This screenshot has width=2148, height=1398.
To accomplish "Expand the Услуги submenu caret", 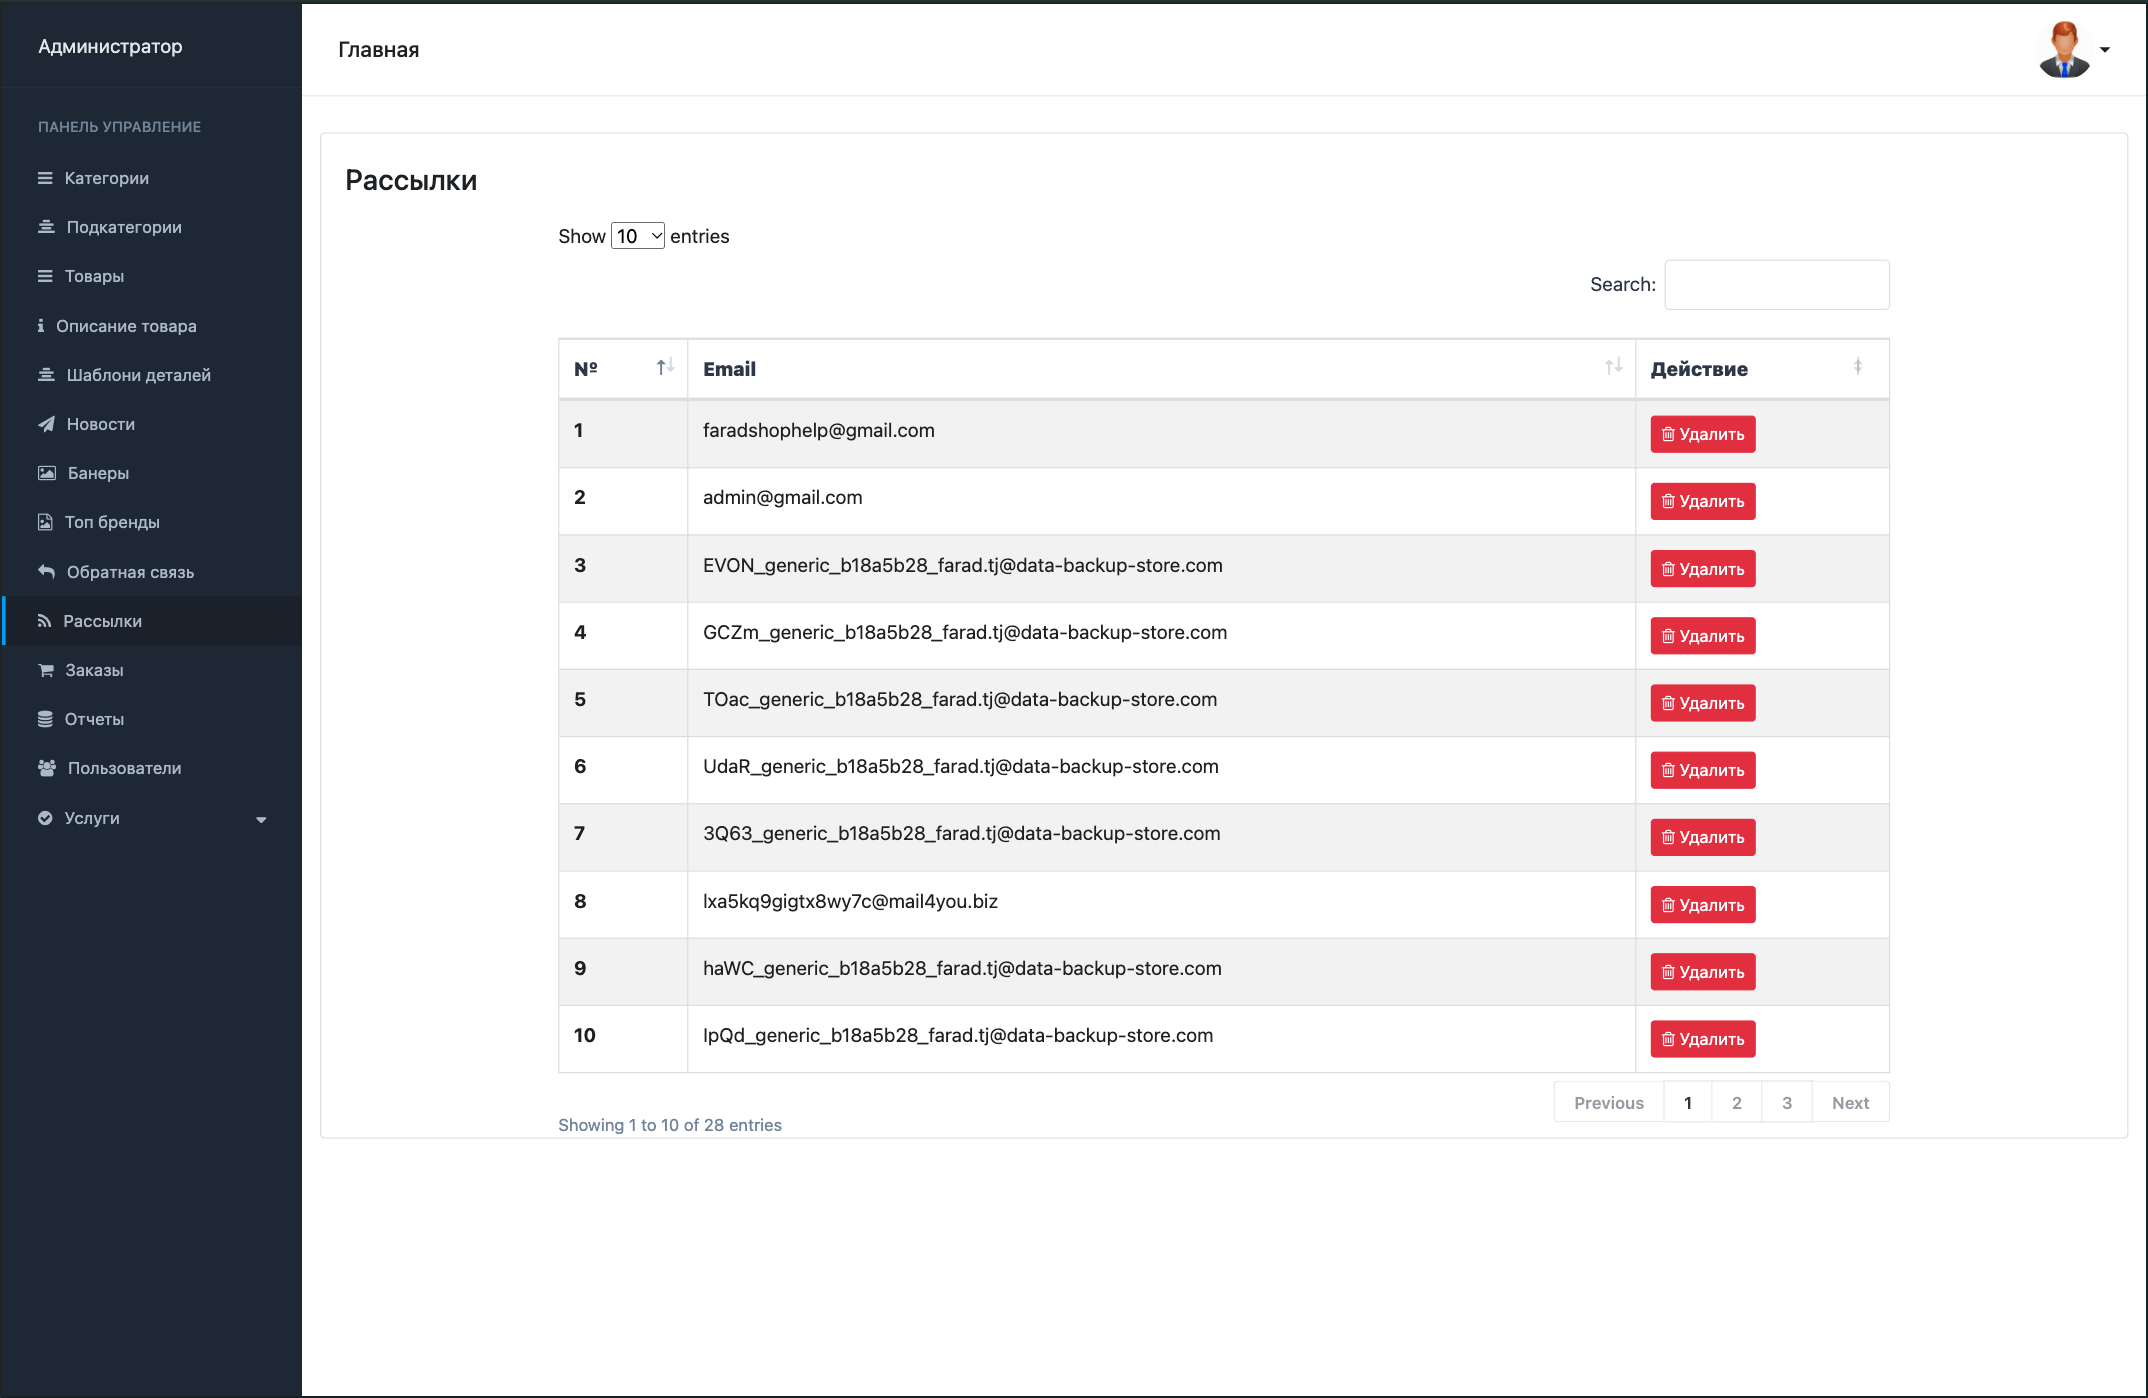I will (261, 819).
